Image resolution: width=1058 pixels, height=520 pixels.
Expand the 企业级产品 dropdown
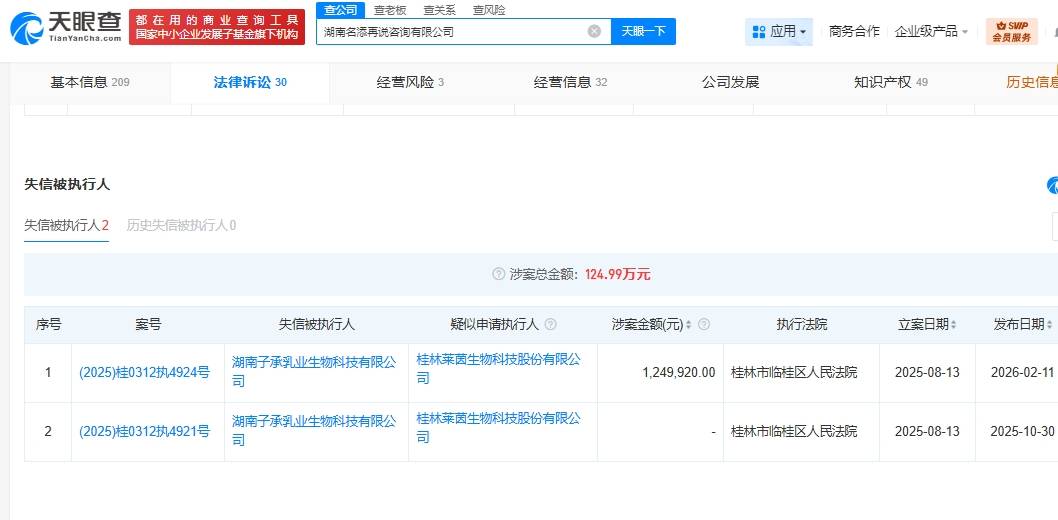pos(931,31)
